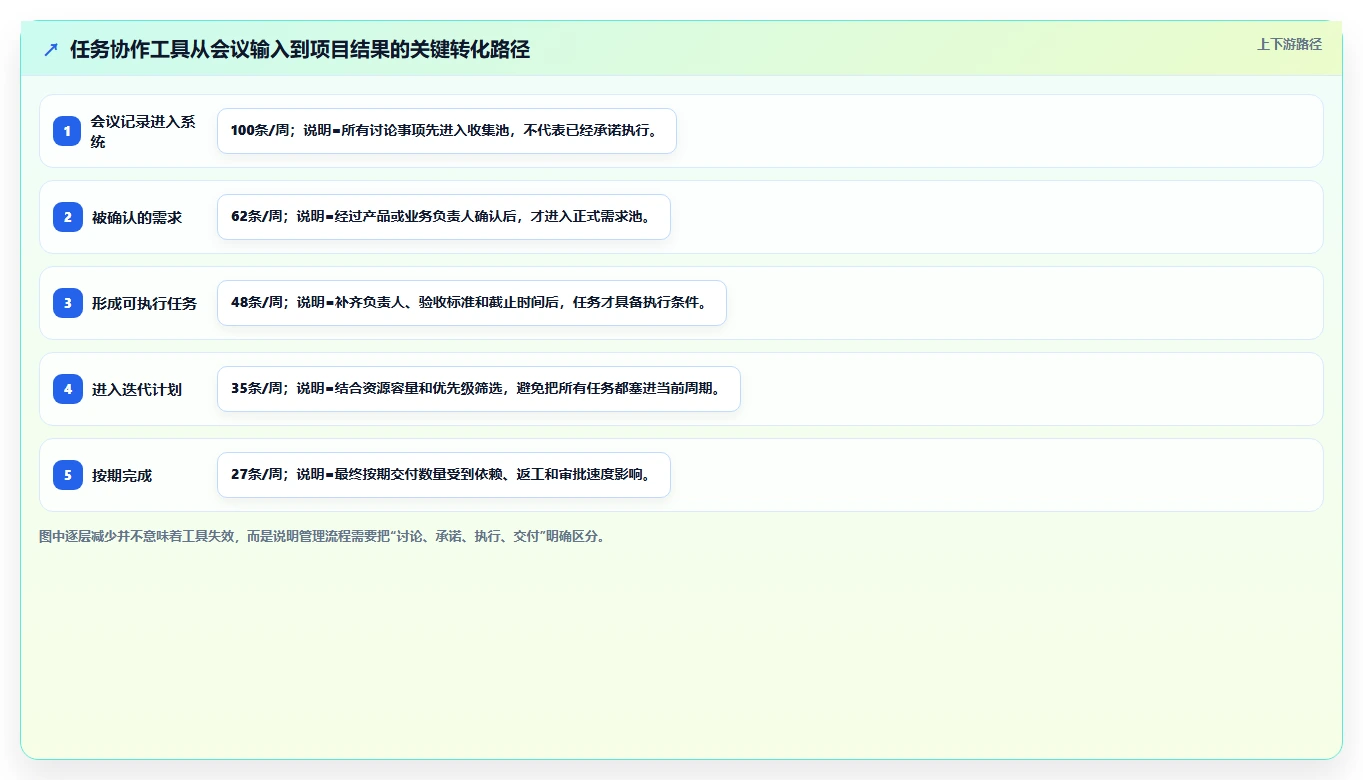Click the 会议记录进入系统 step label

point(143,131)
